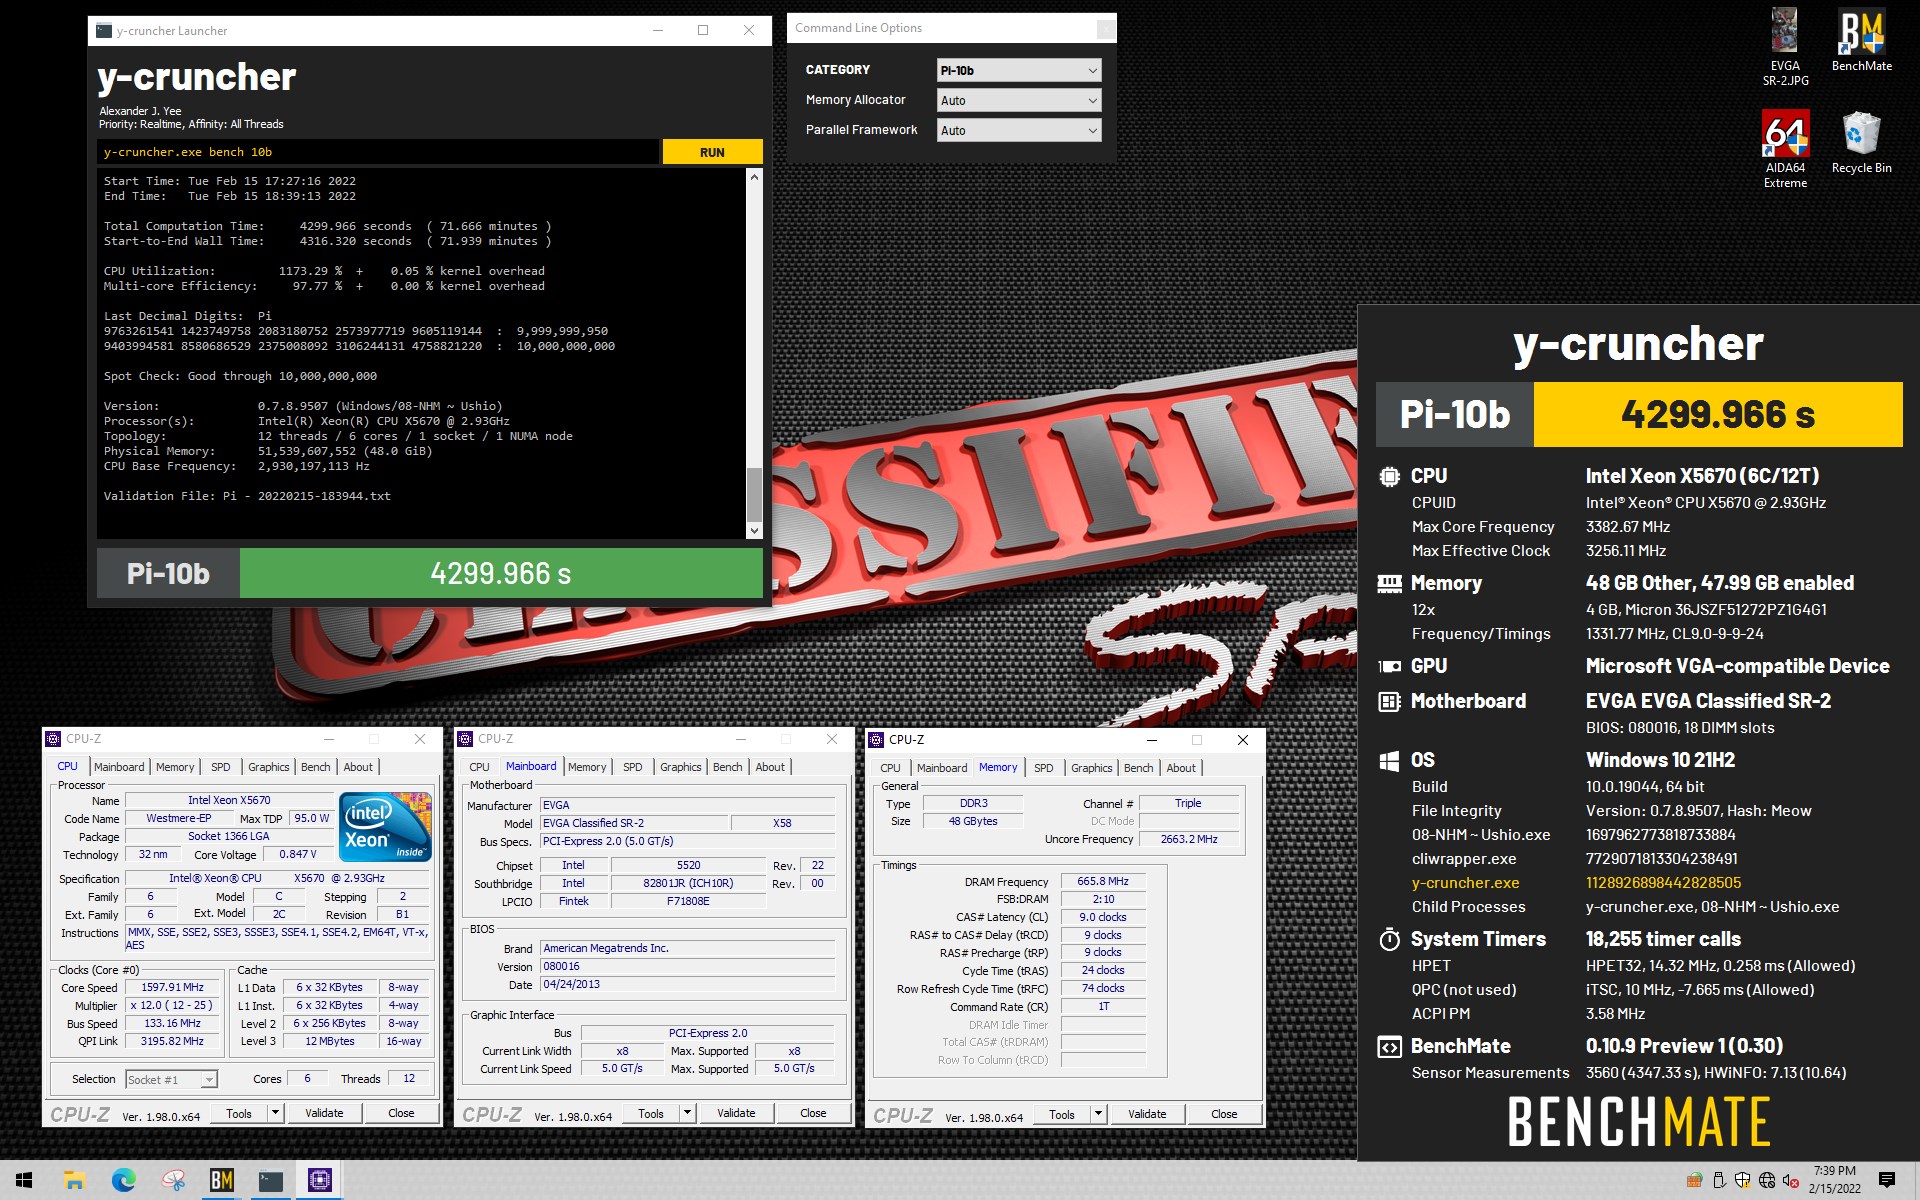This screenshot has width=1920, height=1200.
Task: Click the y-cruncher console scrollbar thumb
Action: 754,493
